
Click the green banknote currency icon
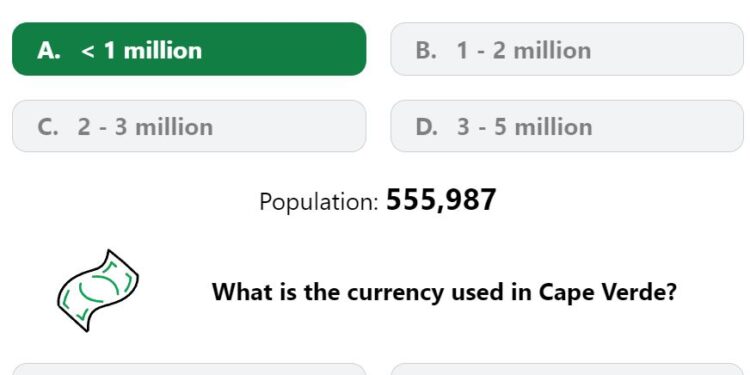coord(98,290)
